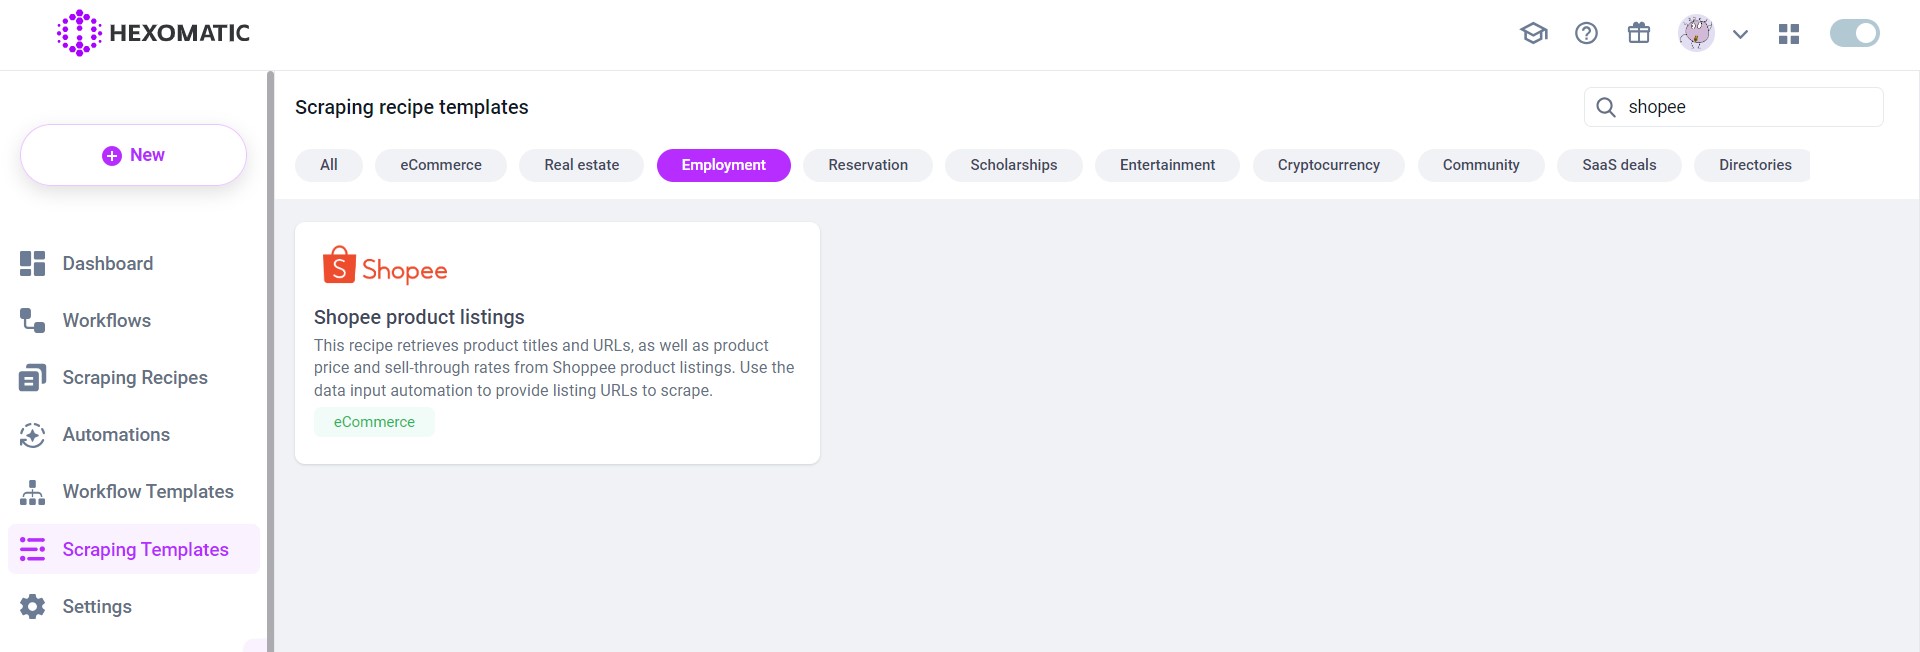Expand the profile dropdown chevron
This screenshot has width=1920, height=652.
[x=1740, y=34]
